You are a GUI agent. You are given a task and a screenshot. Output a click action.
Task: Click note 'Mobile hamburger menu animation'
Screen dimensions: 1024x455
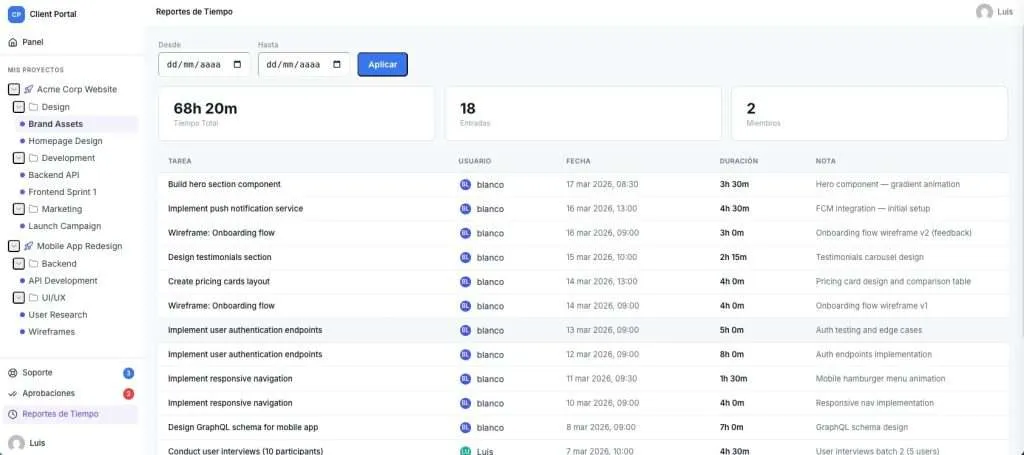click(880, 379)
